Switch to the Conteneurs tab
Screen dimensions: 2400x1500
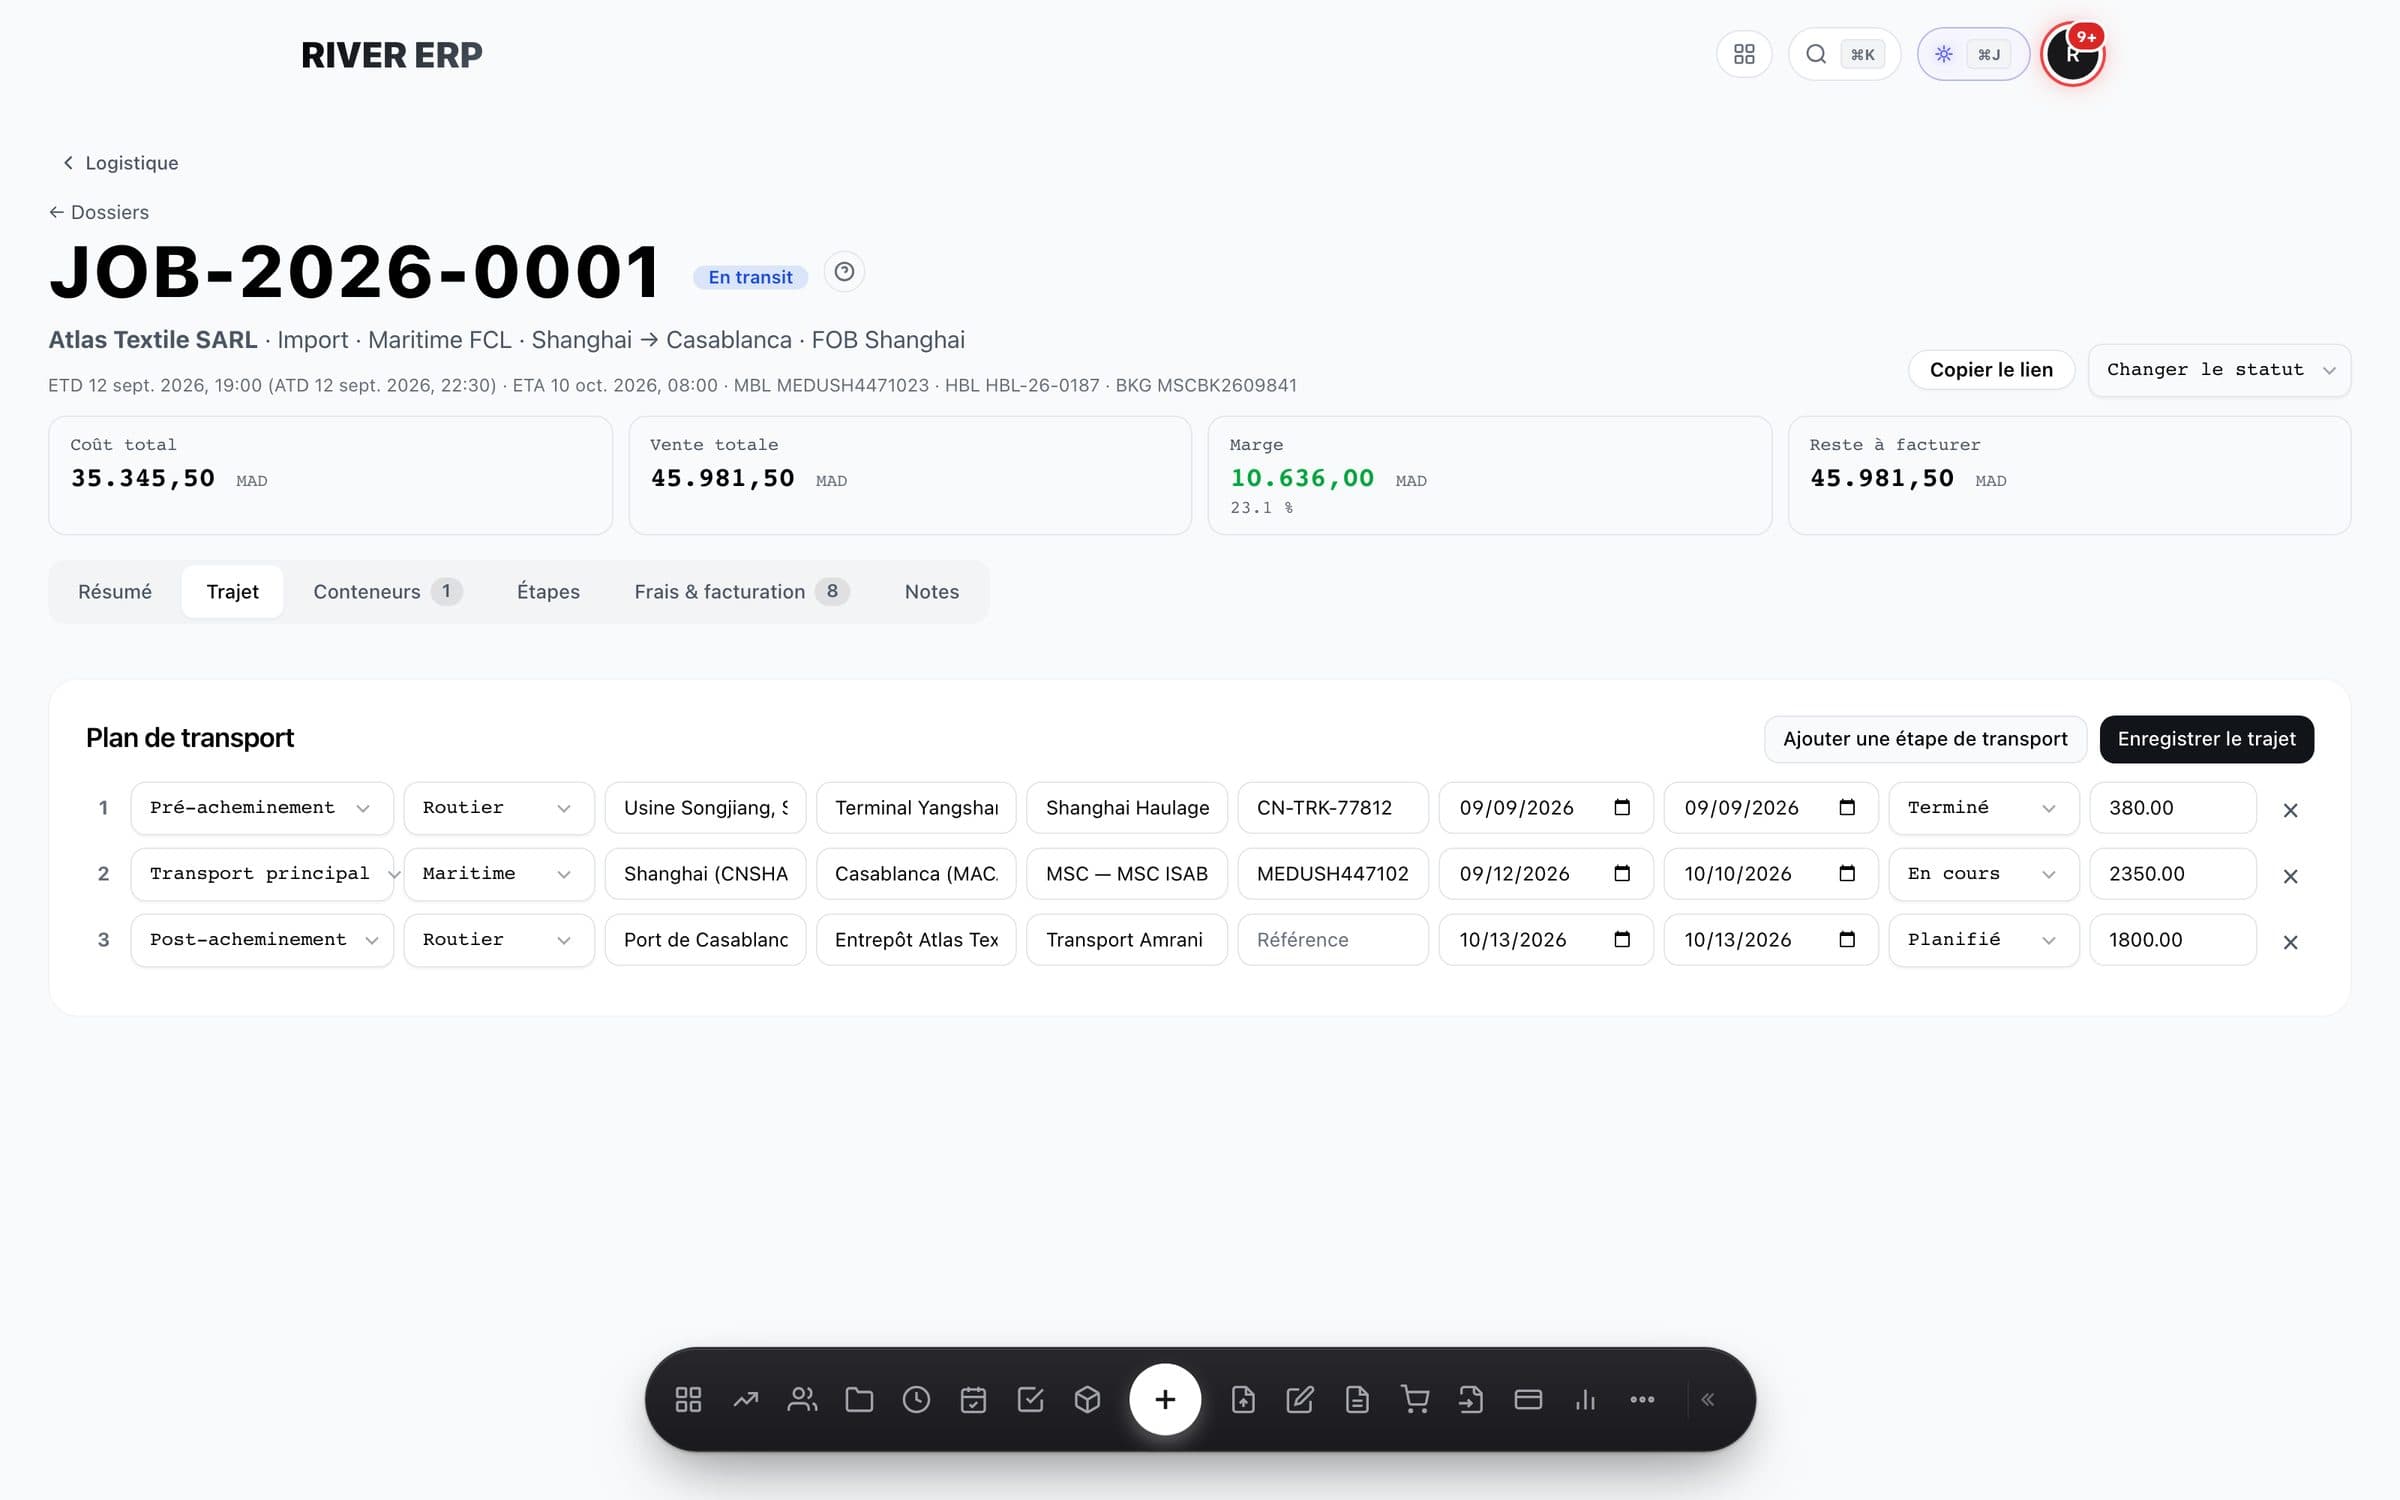(387, 592)
